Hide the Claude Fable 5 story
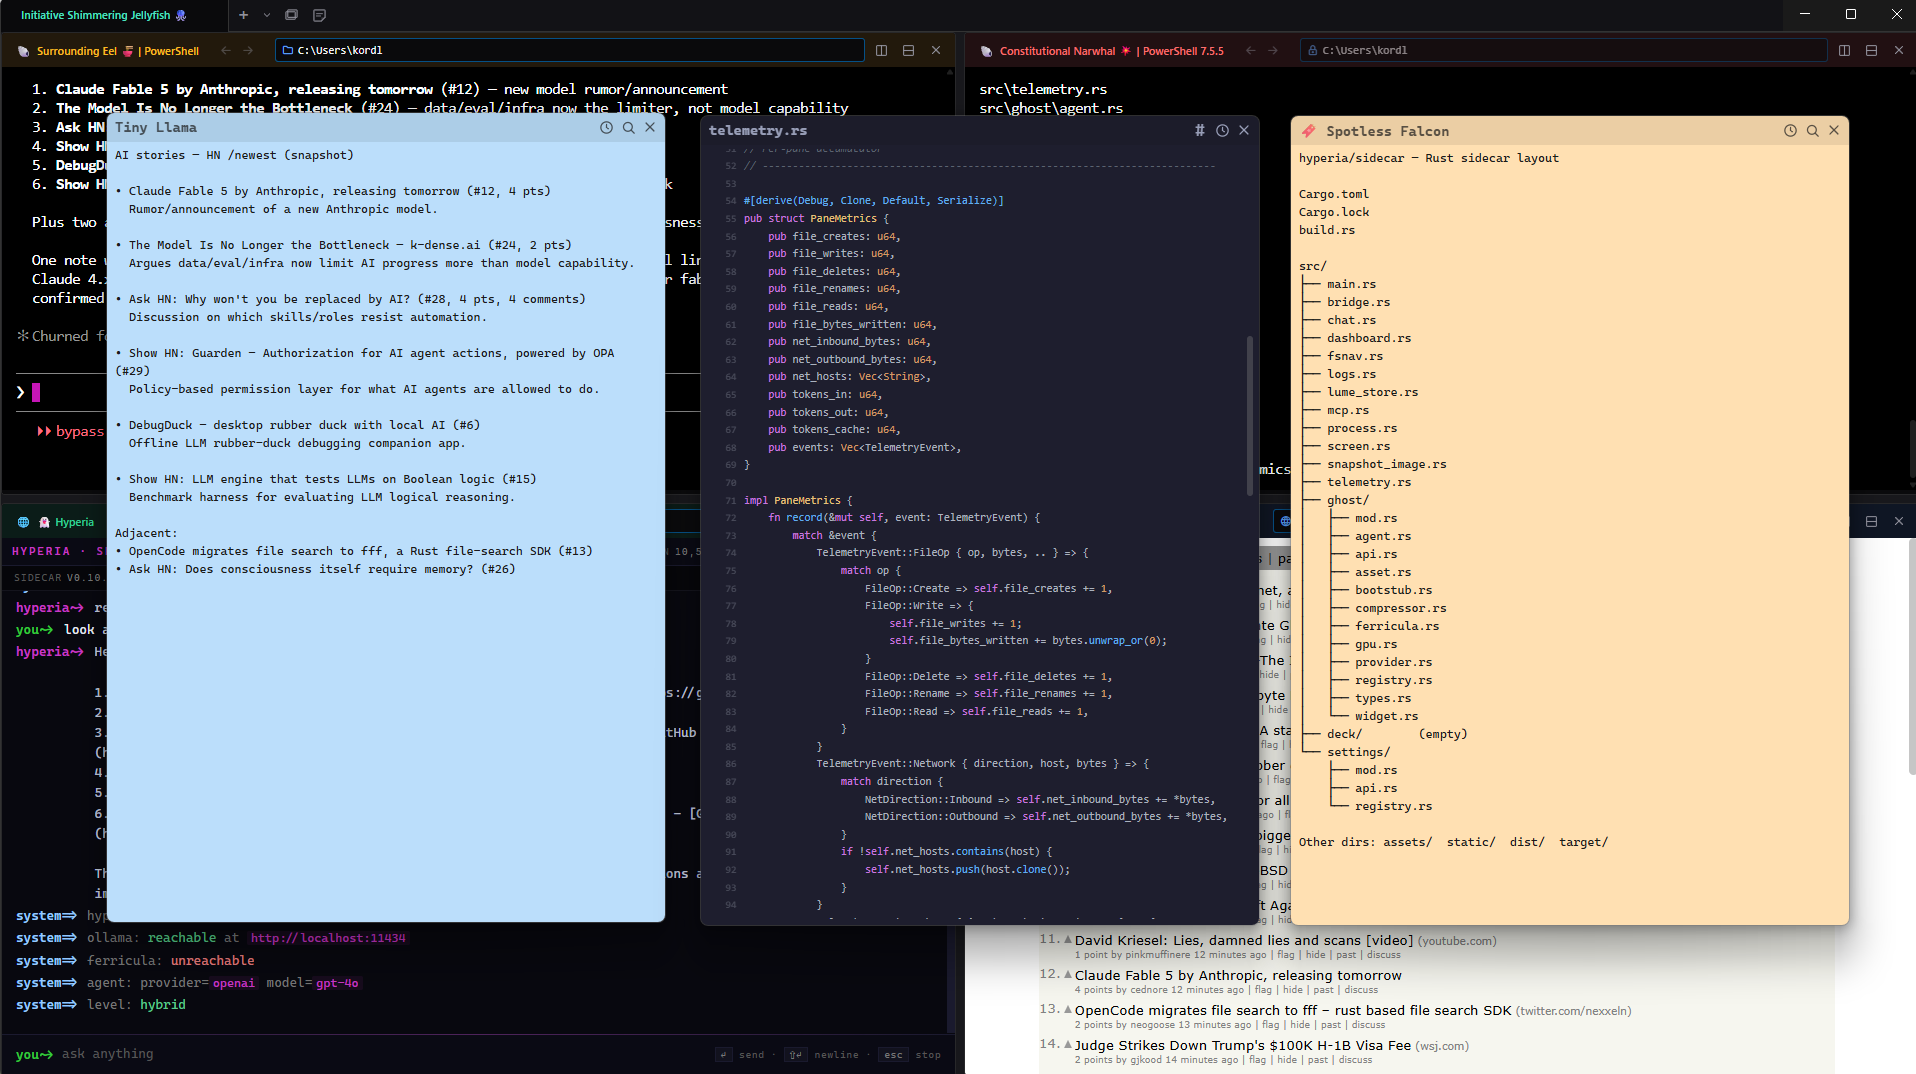The image size is (1916, 1074). coord(1293,990)
